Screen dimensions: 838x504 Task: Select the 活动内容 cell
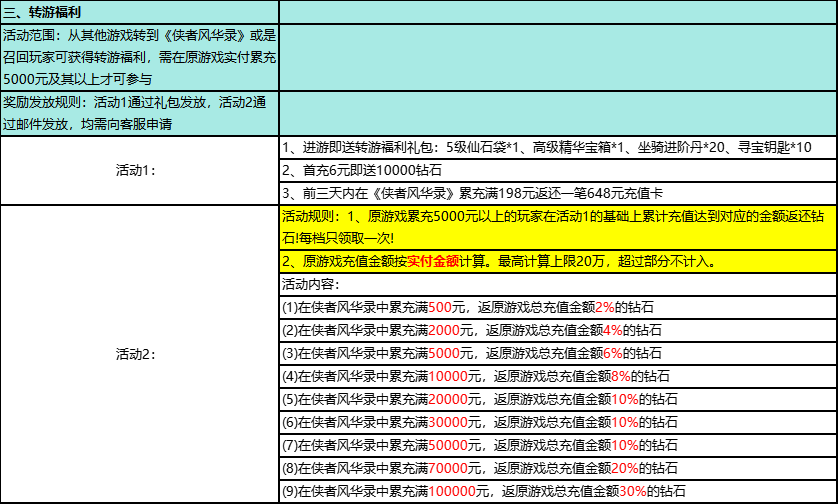pos(556,284)
